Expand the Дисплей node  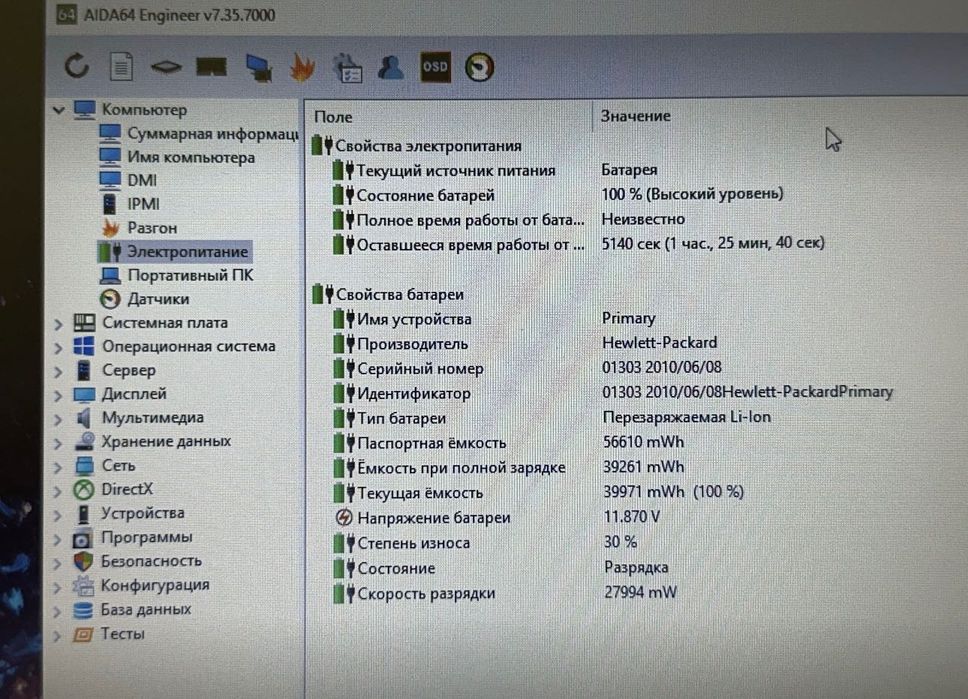pyautogui.click(x=58, y=395)
